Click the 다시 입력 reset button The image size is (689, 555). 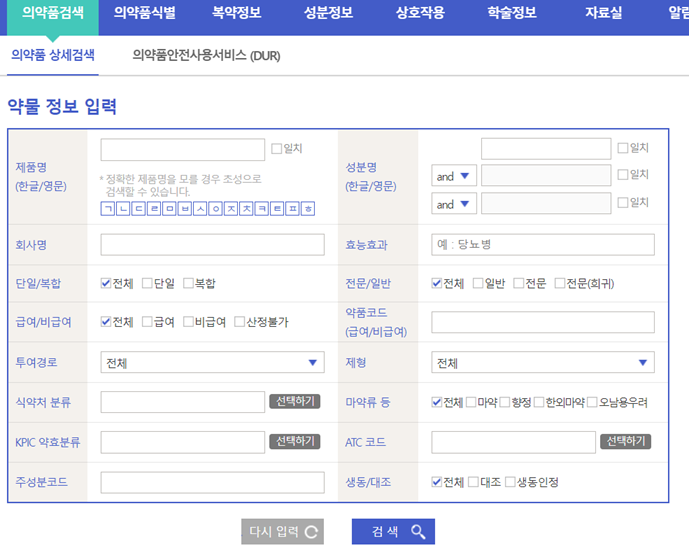(x=283, y=532)
